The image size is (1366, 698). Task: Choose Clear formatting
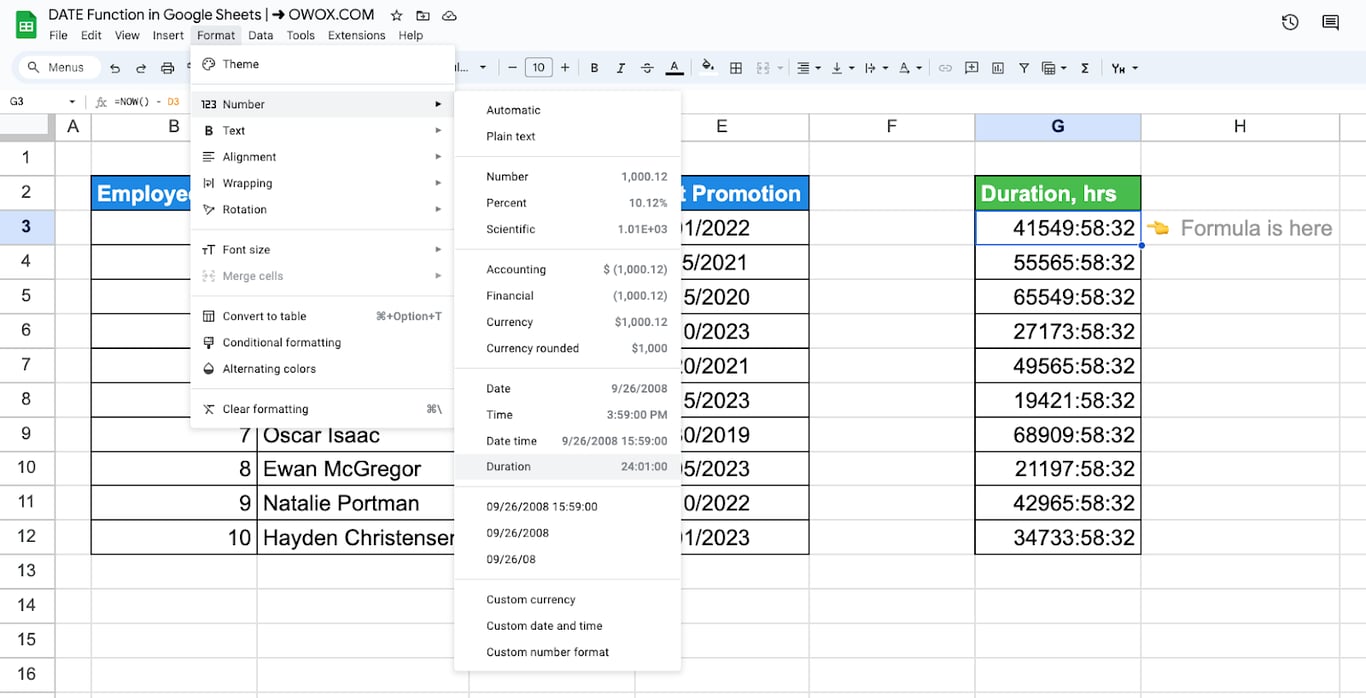tap(322, 409)
